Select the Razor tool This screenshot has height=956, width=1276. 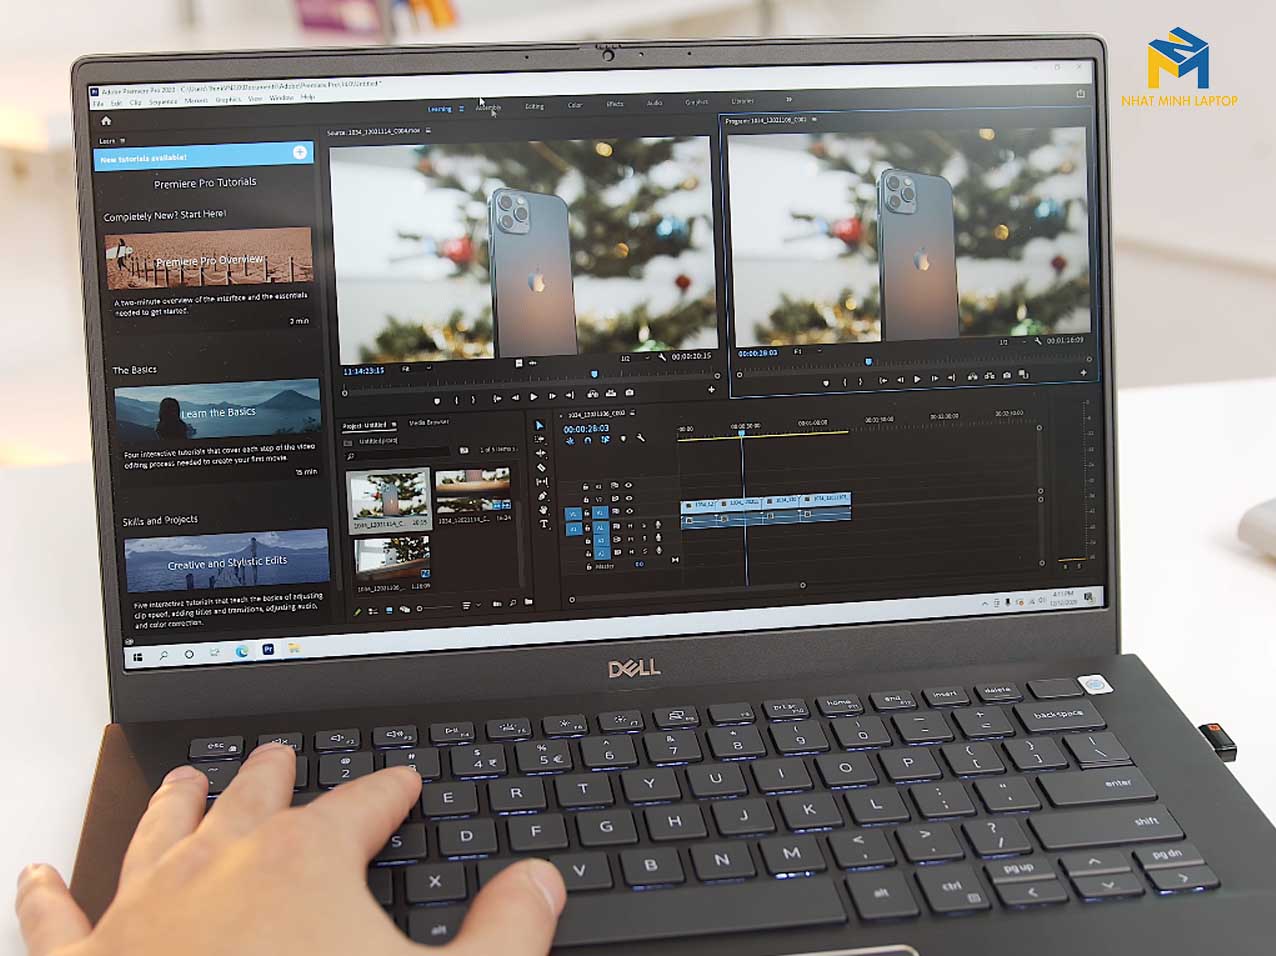coord(542,468)
